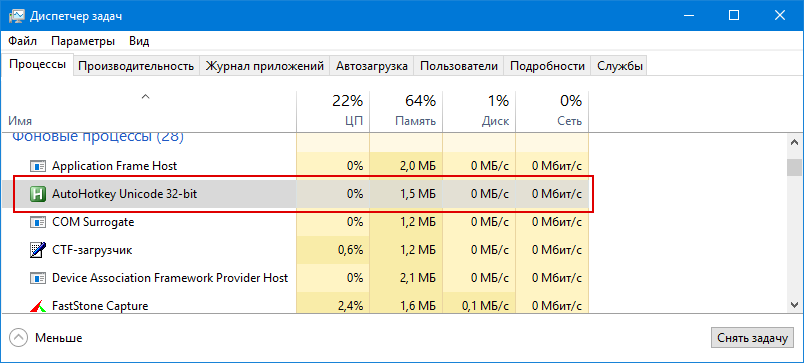Click the Task Manager title bar icon

tap(16, 16)
